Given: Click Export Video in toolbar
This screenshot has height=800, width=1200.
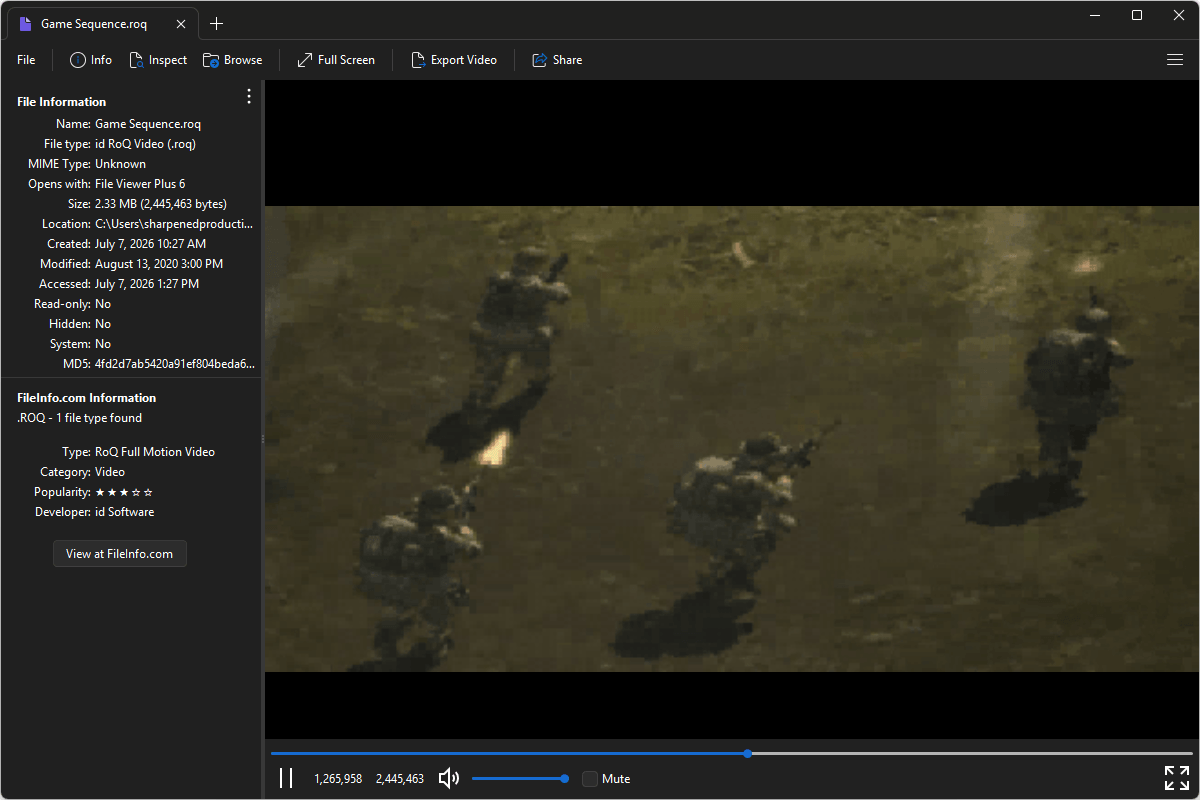Looking at the screenshot, I should point(454,60).
